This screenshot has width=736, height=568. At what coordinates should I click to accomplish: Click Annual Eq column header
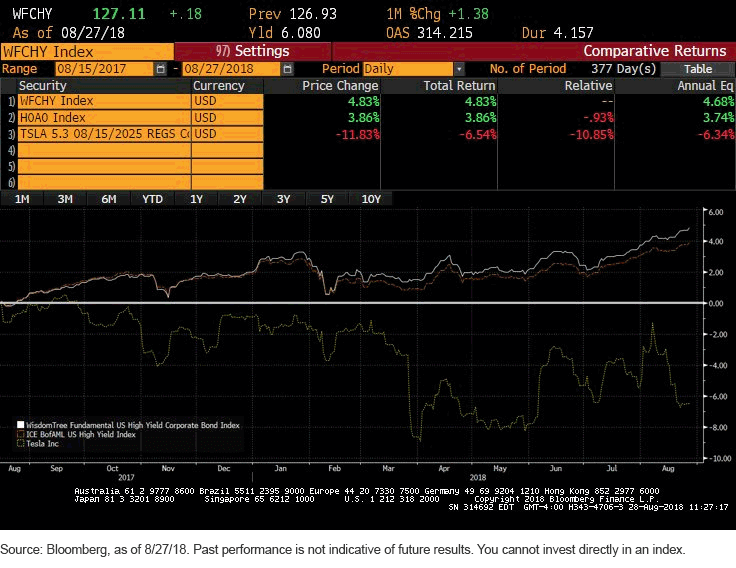tap(705, 85)
